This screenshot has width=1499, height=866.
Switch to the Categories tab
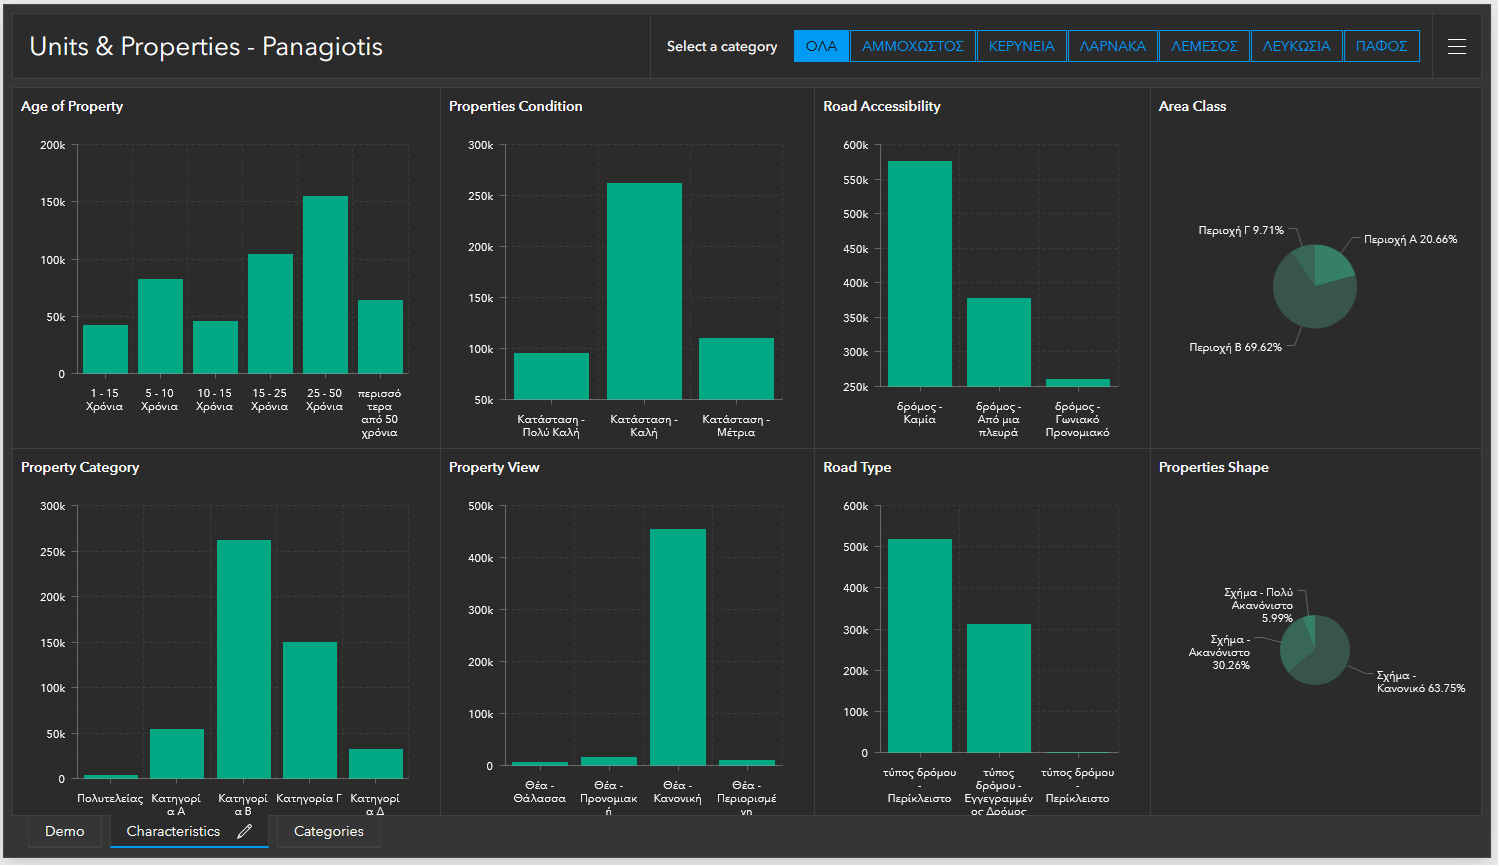click(327, 831)
